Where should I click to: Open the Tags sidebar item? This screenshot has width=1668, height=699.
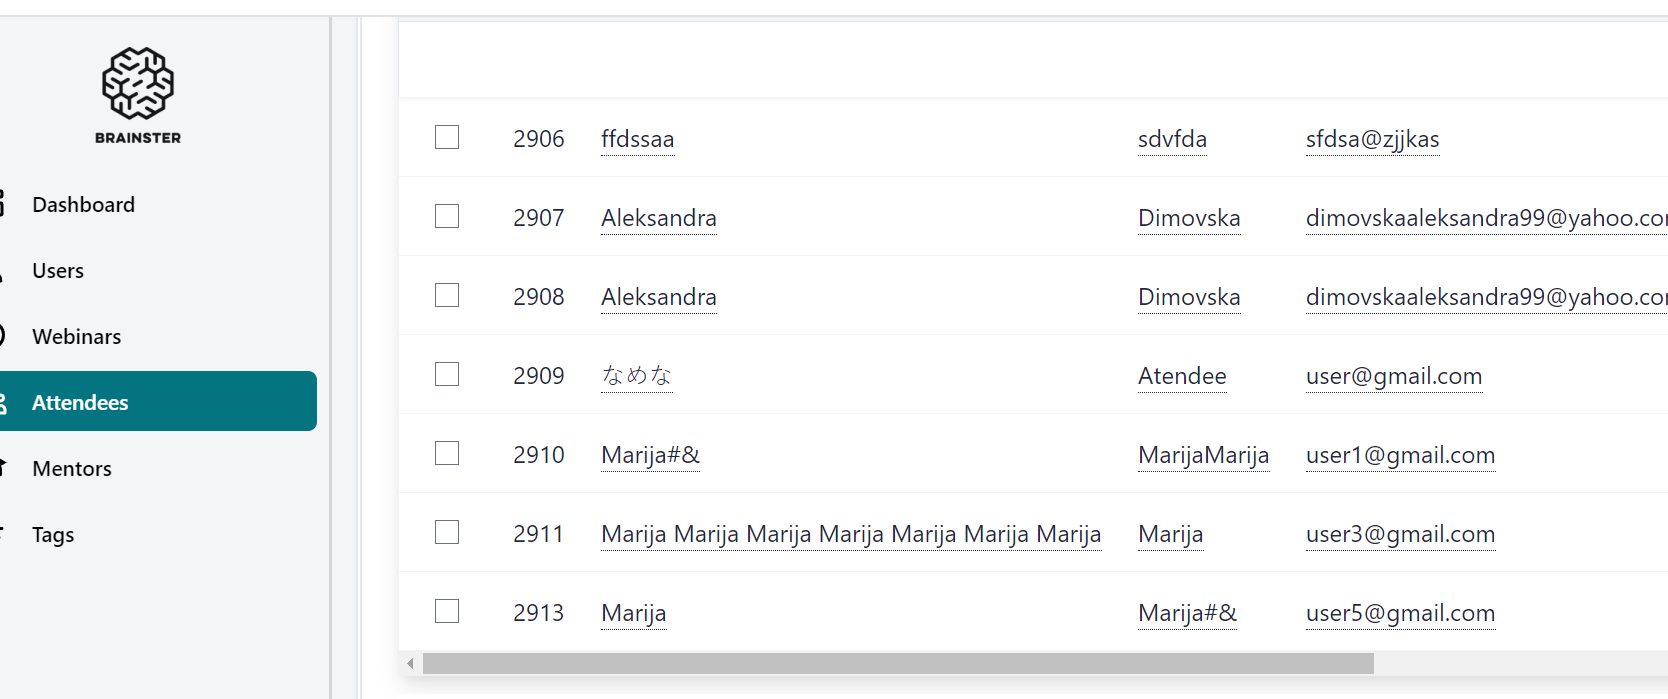coord(53,535)
